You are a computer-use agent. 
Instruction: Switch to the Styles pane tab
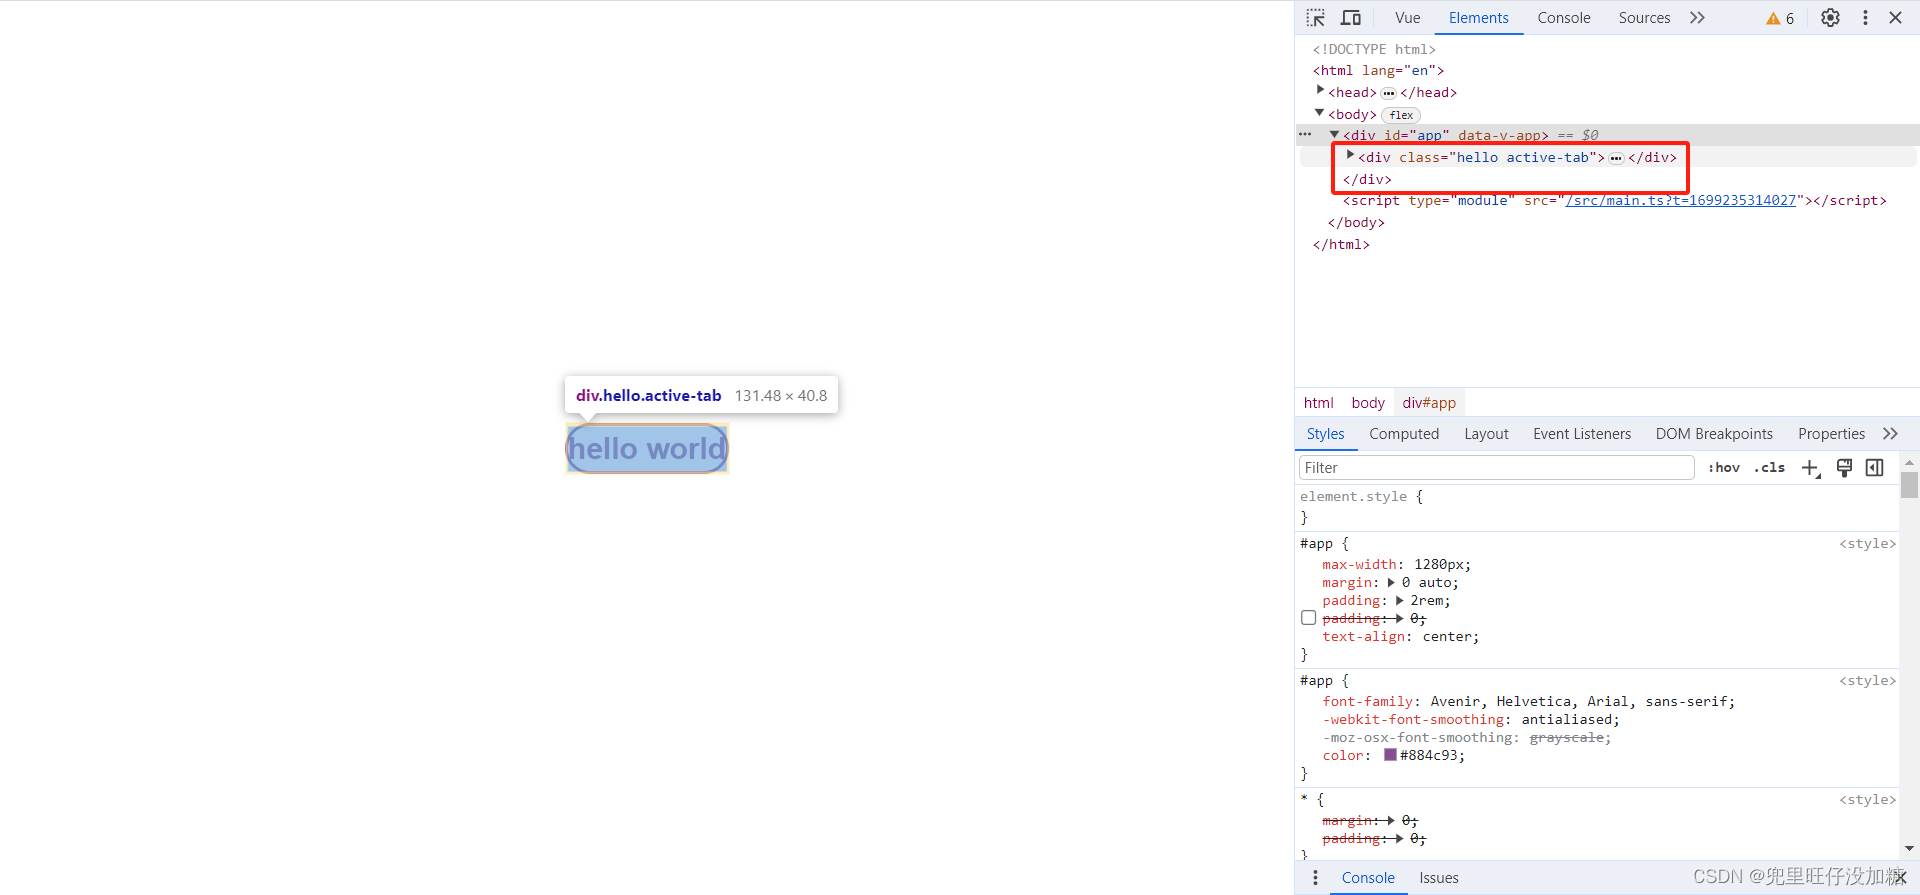point(1325,434)
